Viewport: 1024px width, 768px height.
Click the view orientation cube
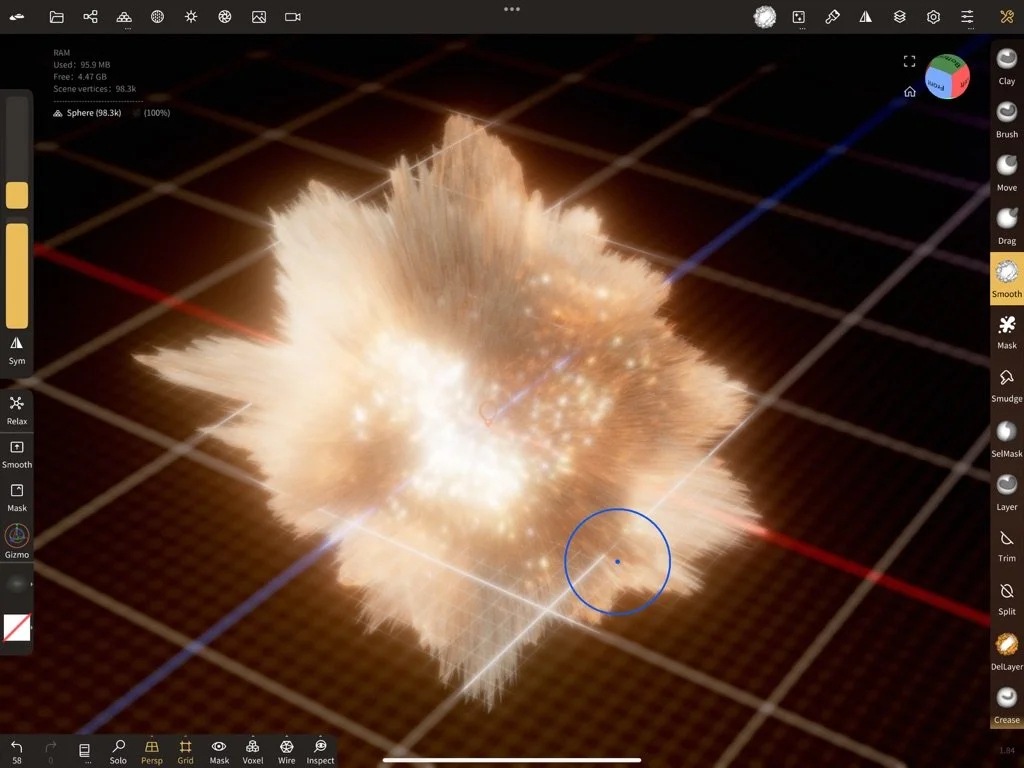point(947,76)
